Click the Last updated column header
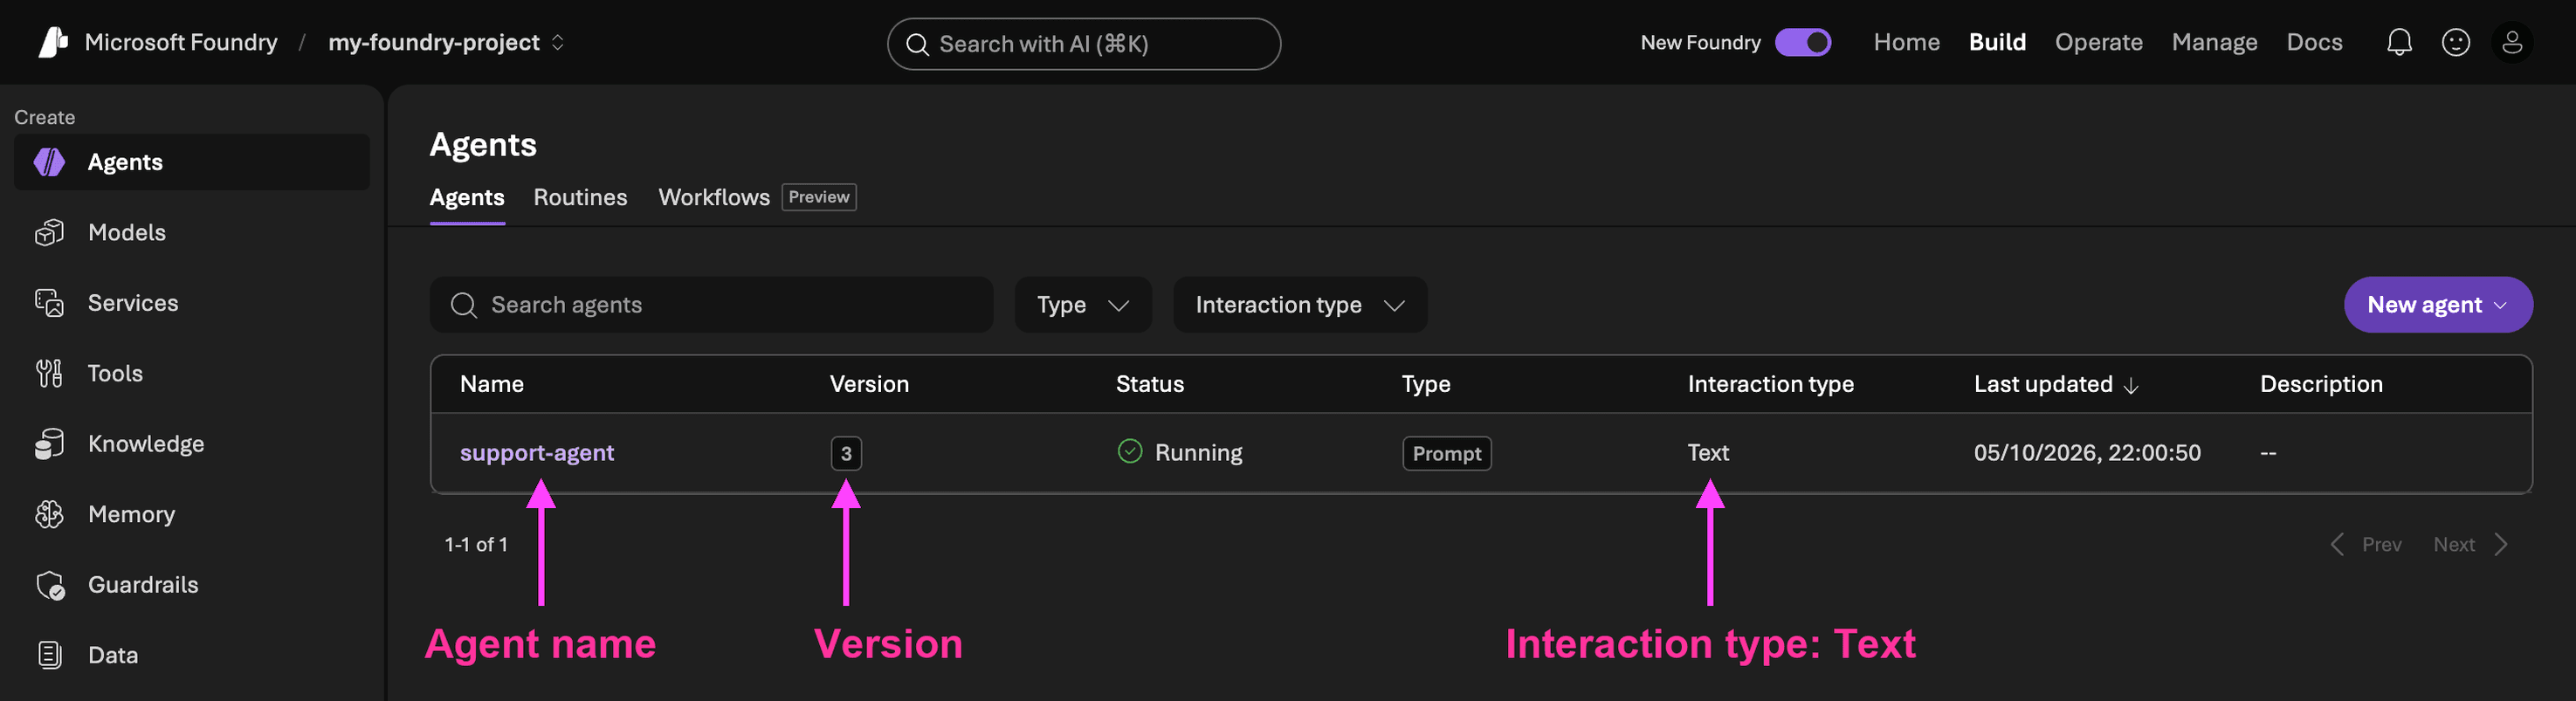The image size is (2576, 701). pos(2043,384)
